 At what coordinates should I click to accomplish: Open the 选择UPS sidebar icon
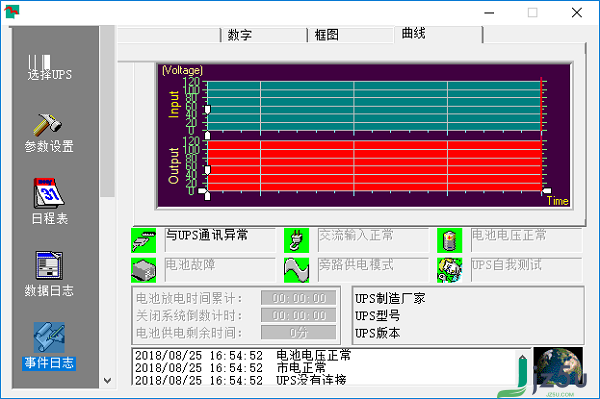[x=49, y=68]
